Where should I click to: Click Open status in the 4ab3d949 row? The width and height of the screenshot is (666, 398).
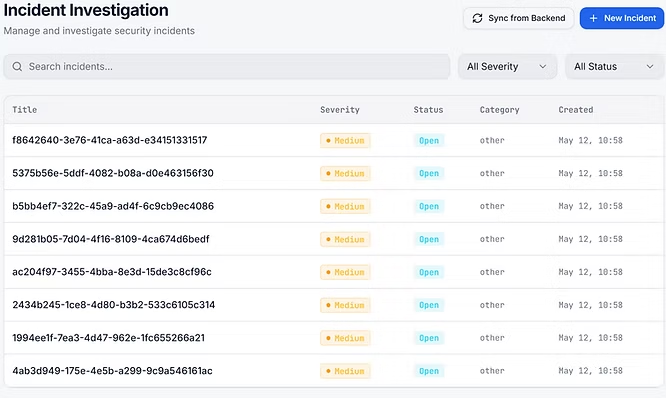coord(429,371)
